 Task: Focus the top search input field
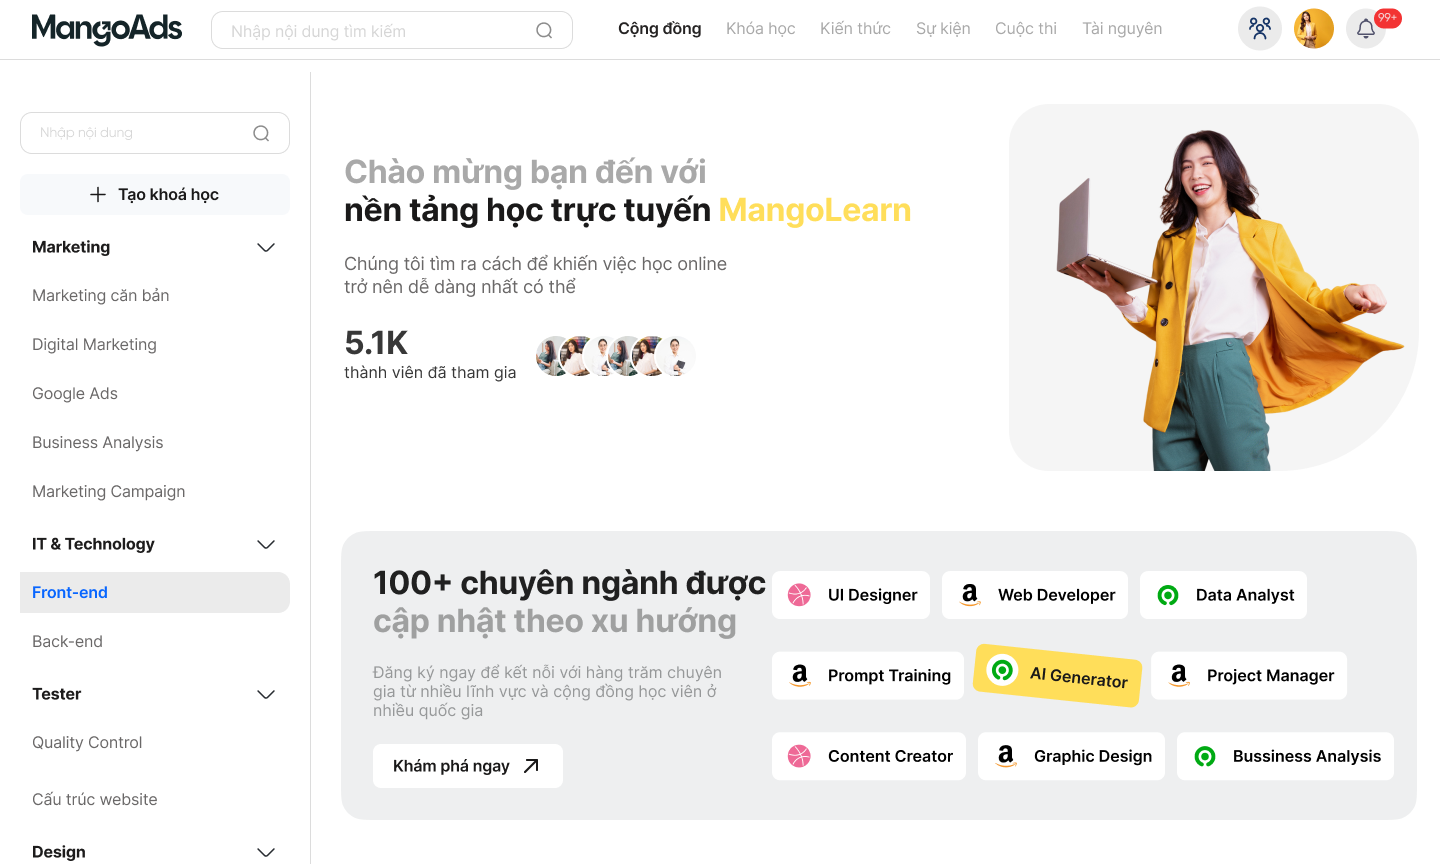click(392, 30)
